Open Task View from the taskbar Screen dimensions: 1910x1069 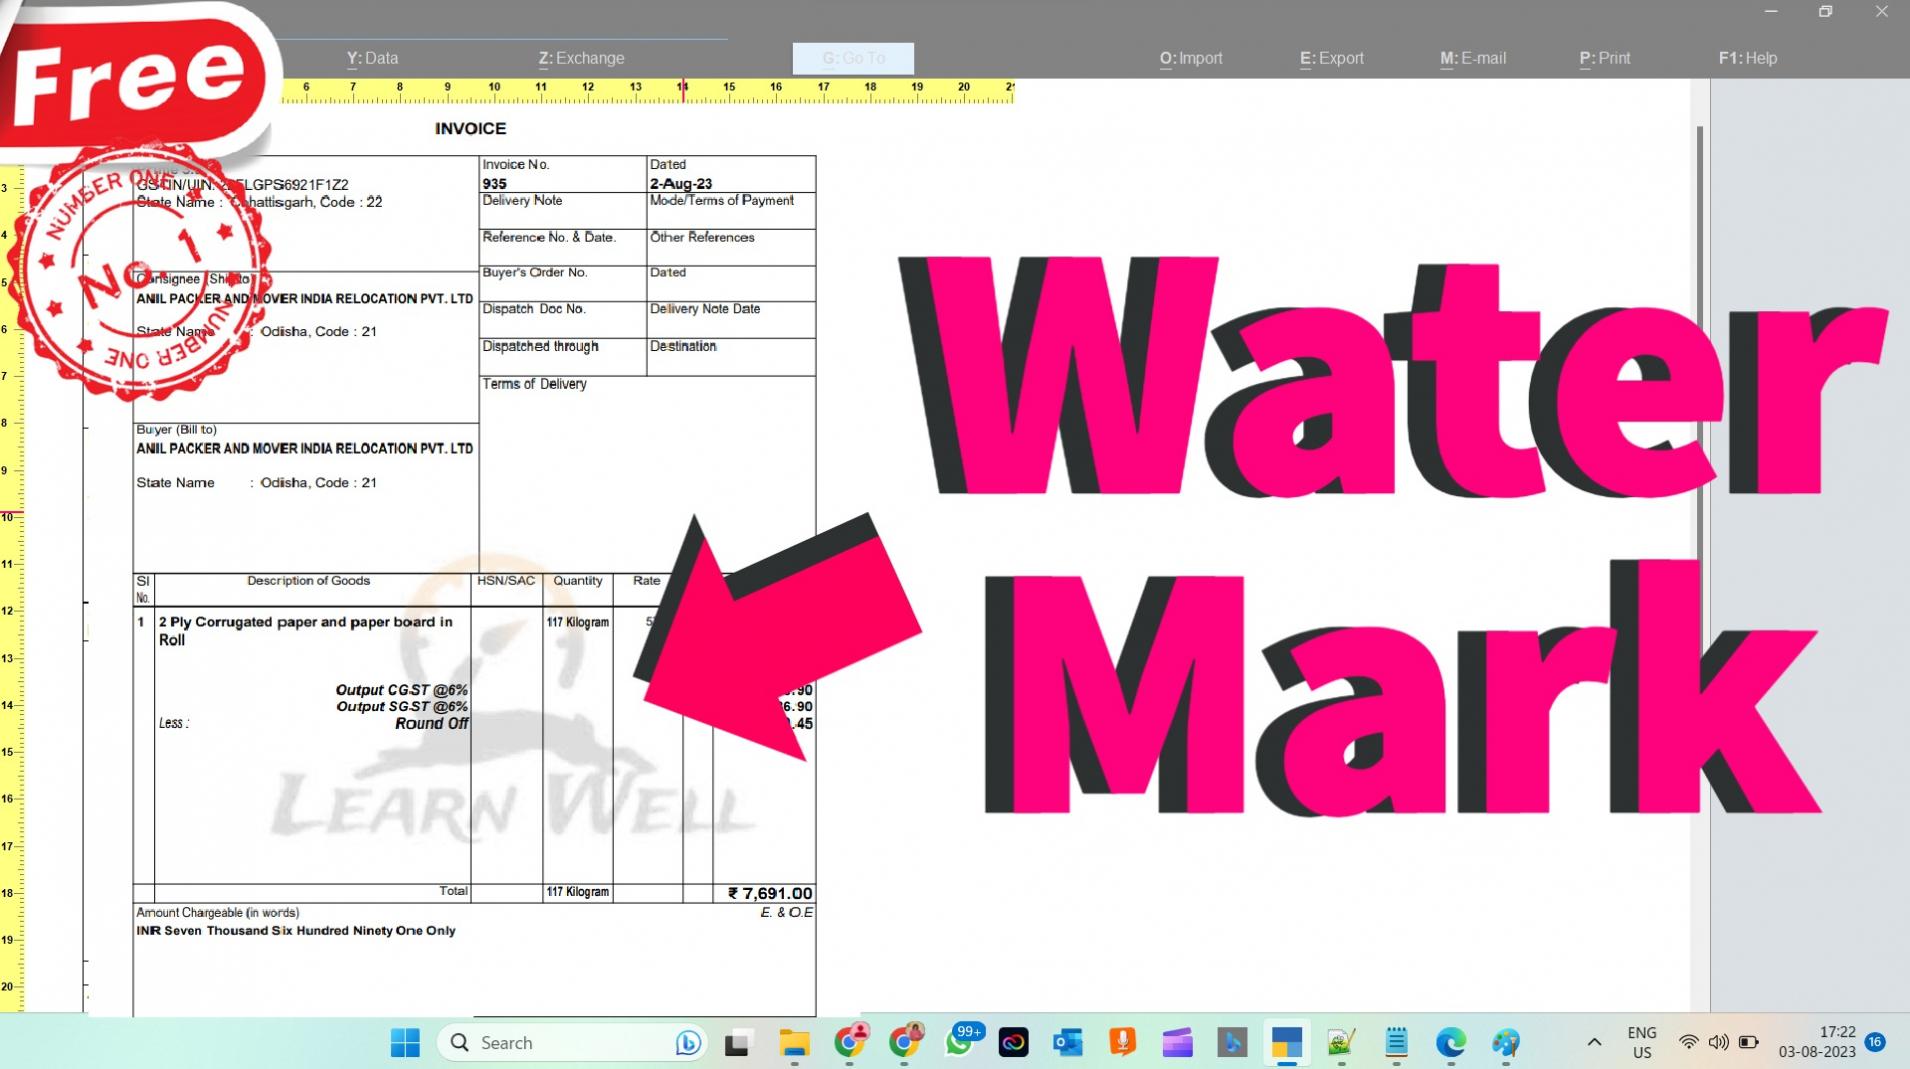[x=738, y=1043]
